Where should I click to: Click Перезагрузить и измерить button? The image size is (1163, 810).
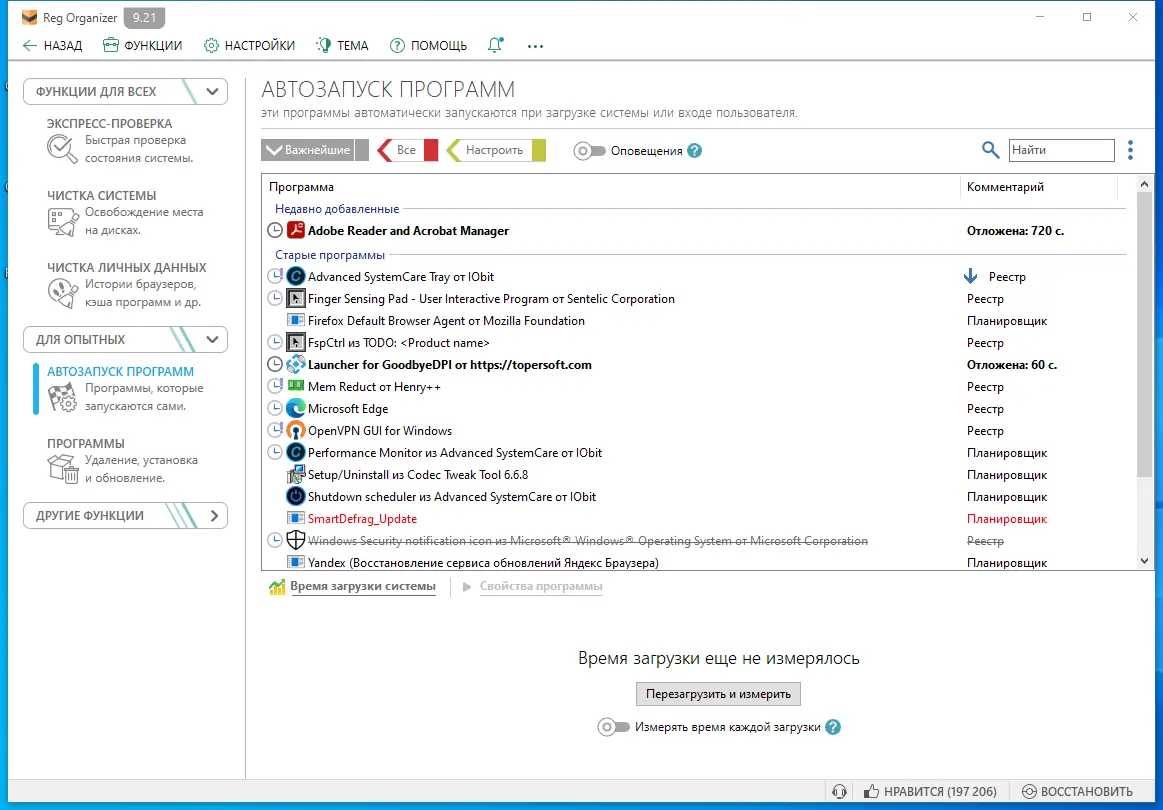[718, 694]
